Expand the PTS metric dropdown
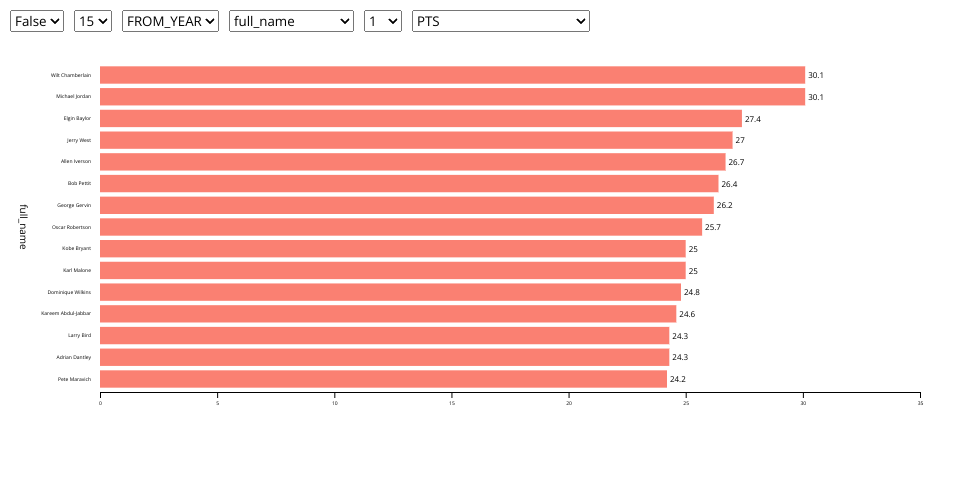The image size is (960, 500). [x=500, y=21]
